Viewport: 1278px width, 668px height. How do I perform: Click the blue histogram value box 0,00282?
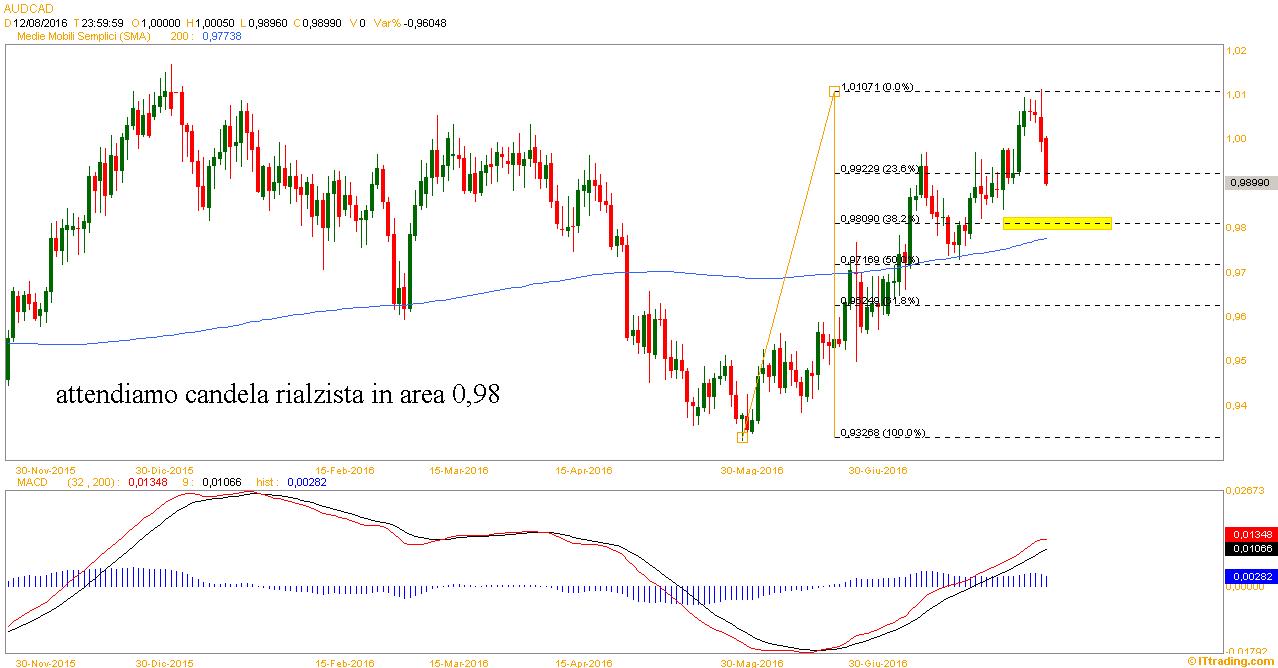1250,577
